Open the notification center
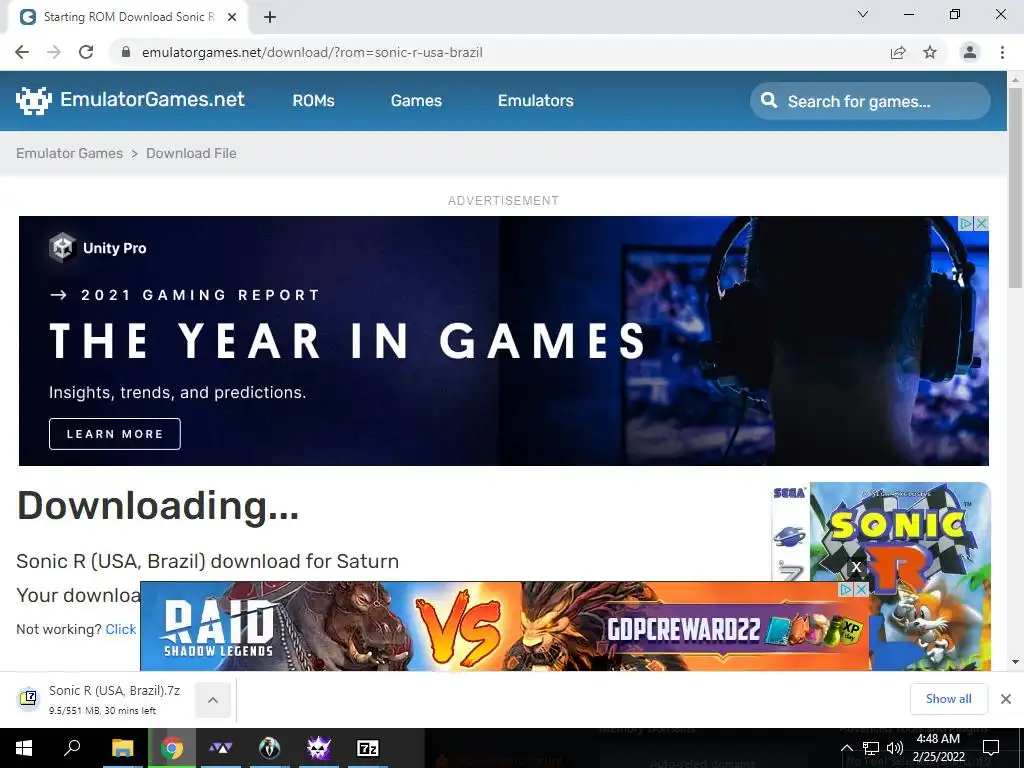1024x768 pixels. 991,748
